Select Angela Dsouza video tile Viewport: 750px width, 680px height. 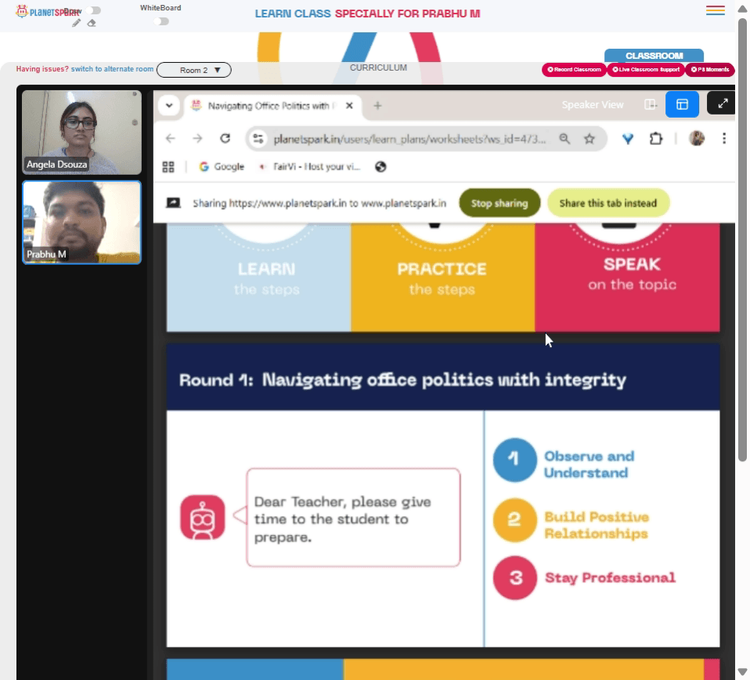point(82,132)
